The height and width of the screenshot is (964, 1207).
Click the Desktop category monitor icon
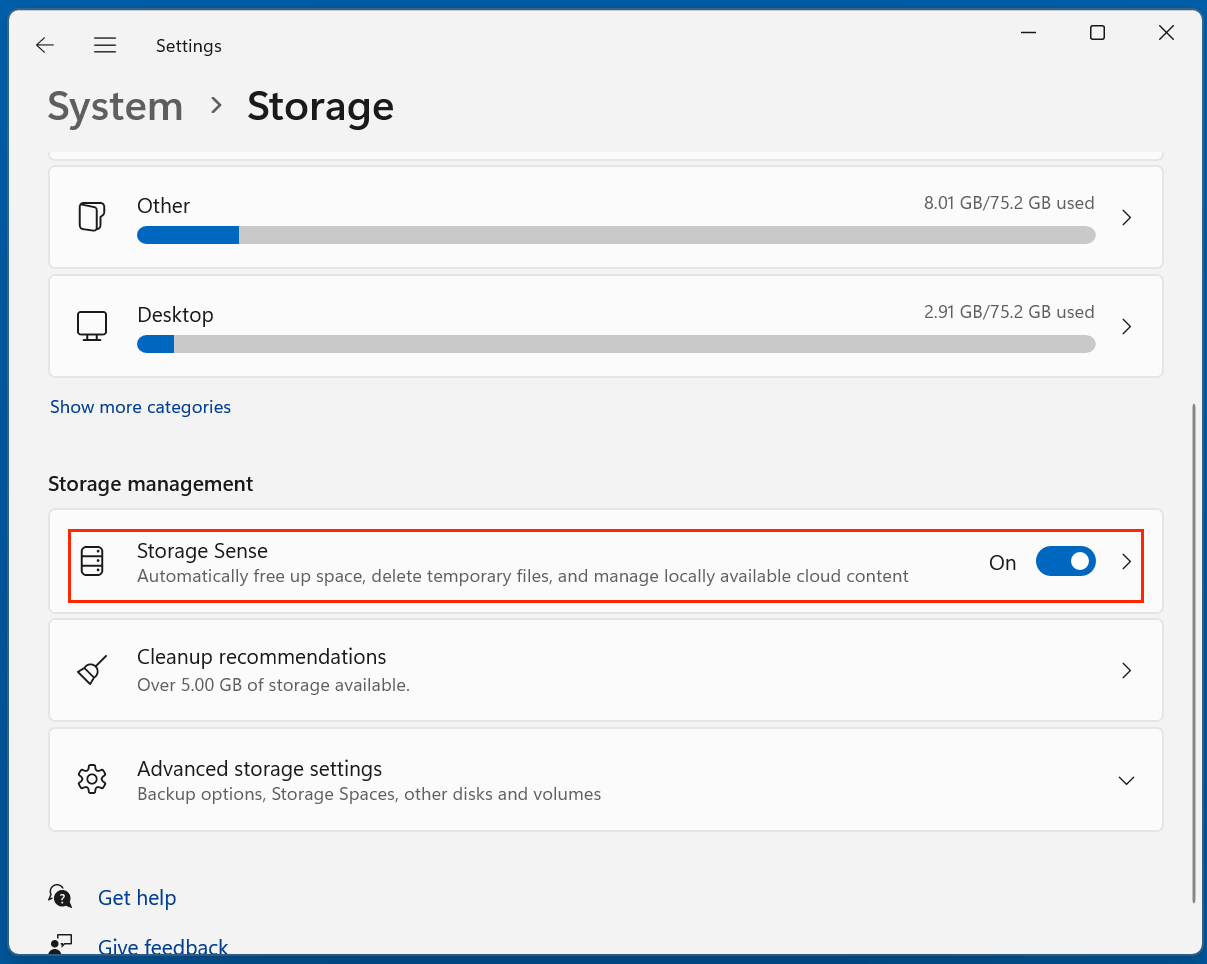pos(92,326)
